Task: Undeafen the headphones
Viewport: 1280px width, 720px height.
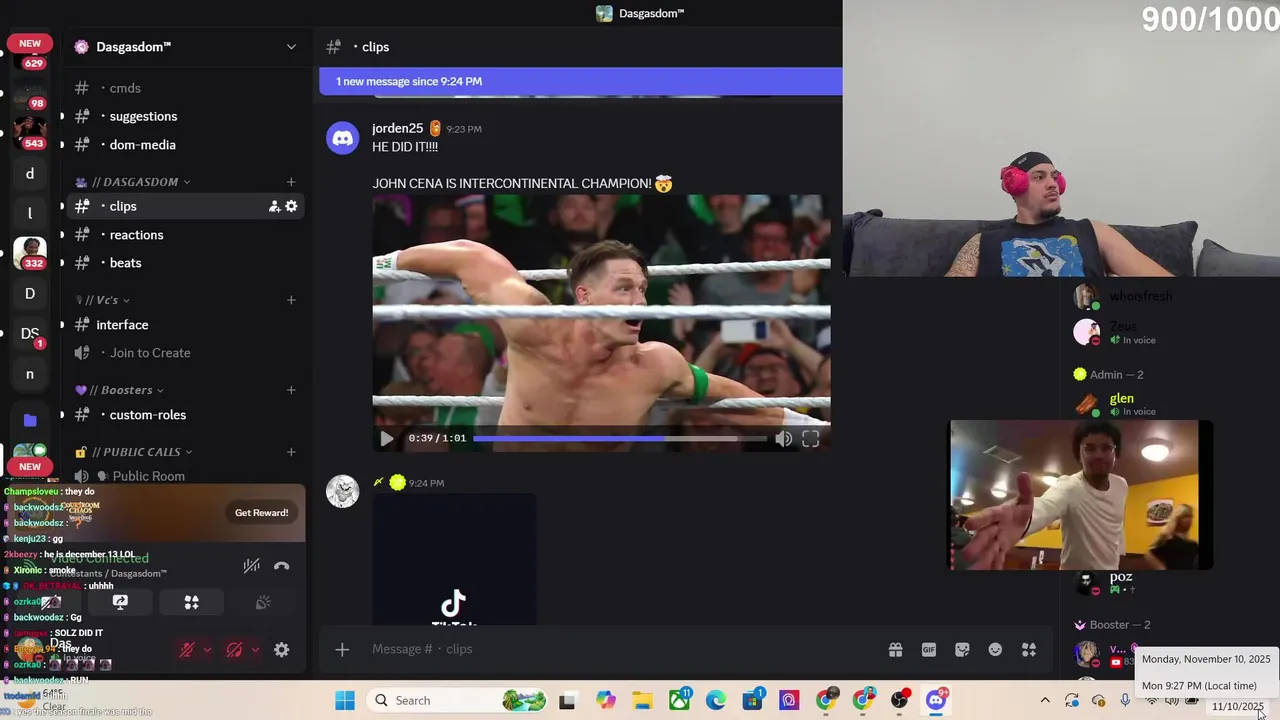Action: pyautogui.click(x=234, y=650)
